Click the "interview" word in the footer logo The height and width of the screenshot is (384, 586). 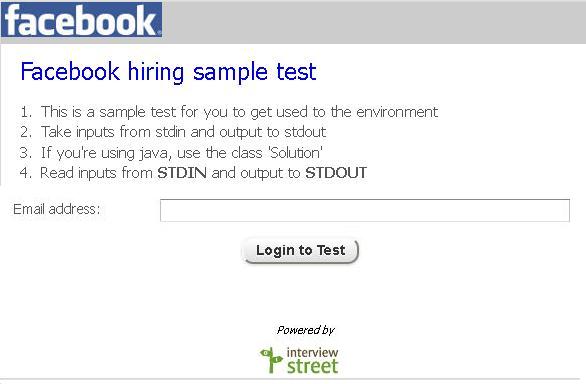tap(312, 352)
